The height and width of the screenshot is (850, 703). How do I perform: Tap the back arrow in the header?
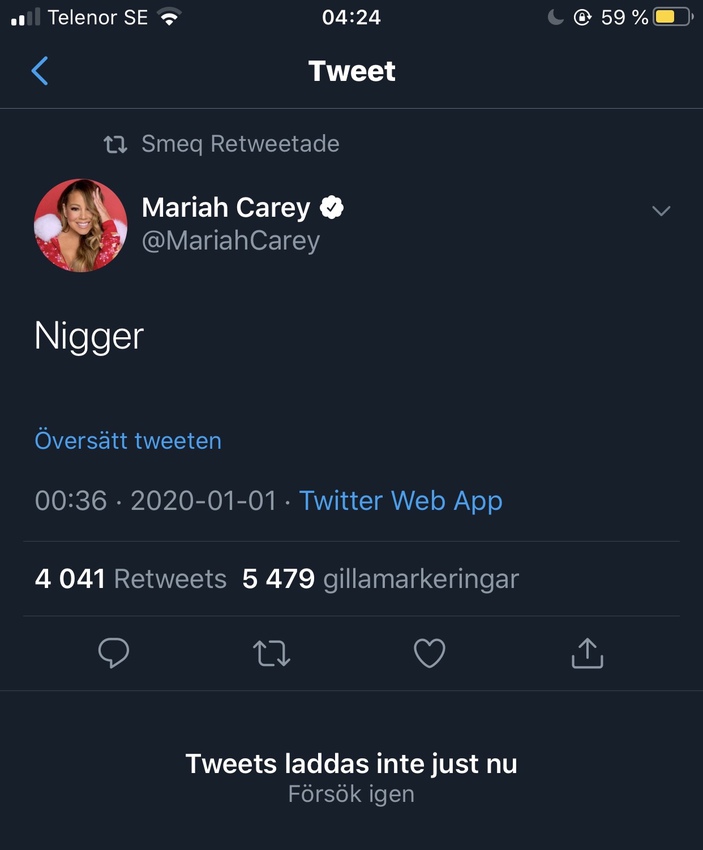point(40,71)
